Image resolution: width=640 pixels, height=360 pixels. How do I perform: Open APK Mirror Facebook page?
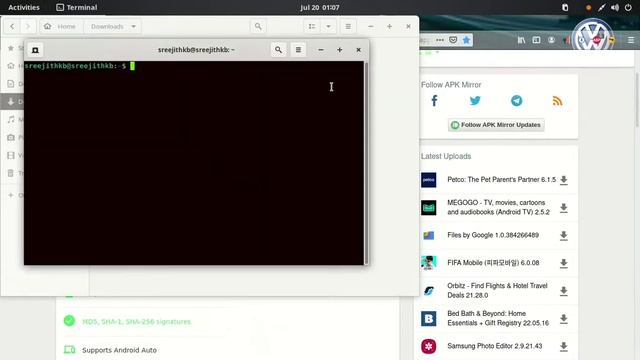pos(434,101)
